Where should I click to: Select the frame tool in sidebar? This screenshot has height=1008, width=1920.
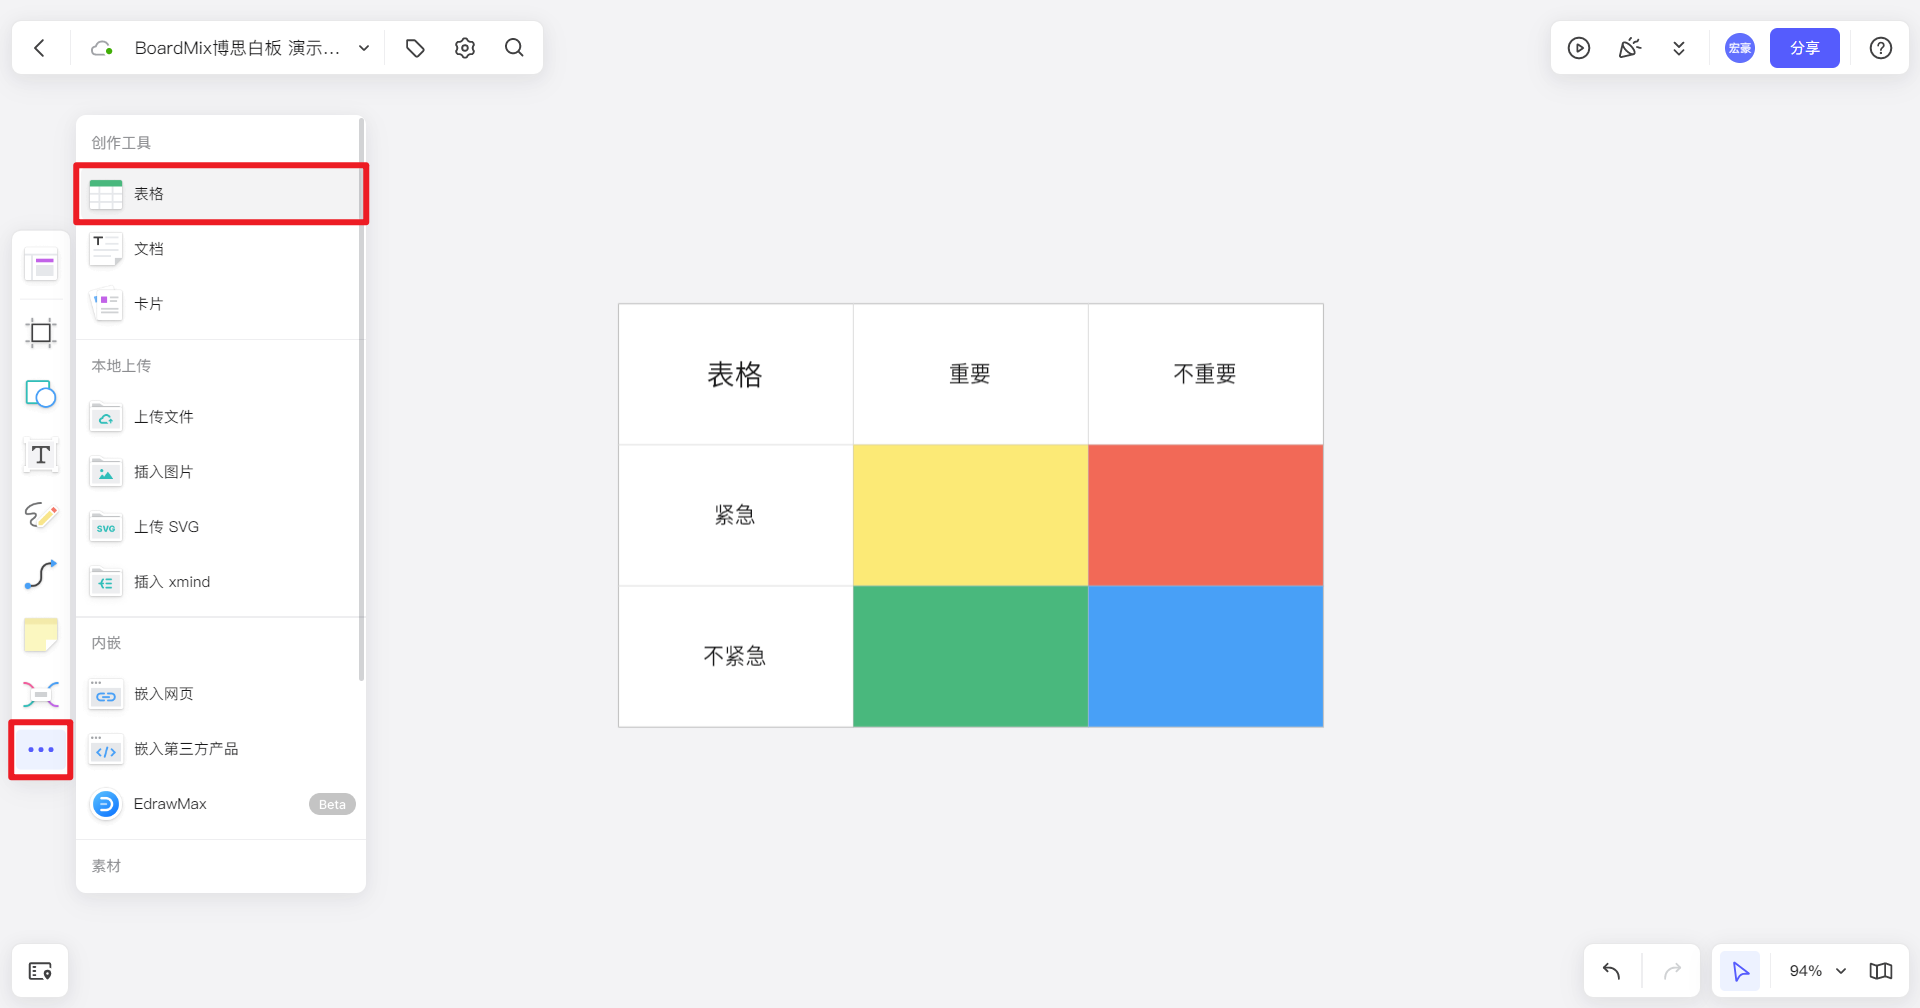tap(41, 333)
